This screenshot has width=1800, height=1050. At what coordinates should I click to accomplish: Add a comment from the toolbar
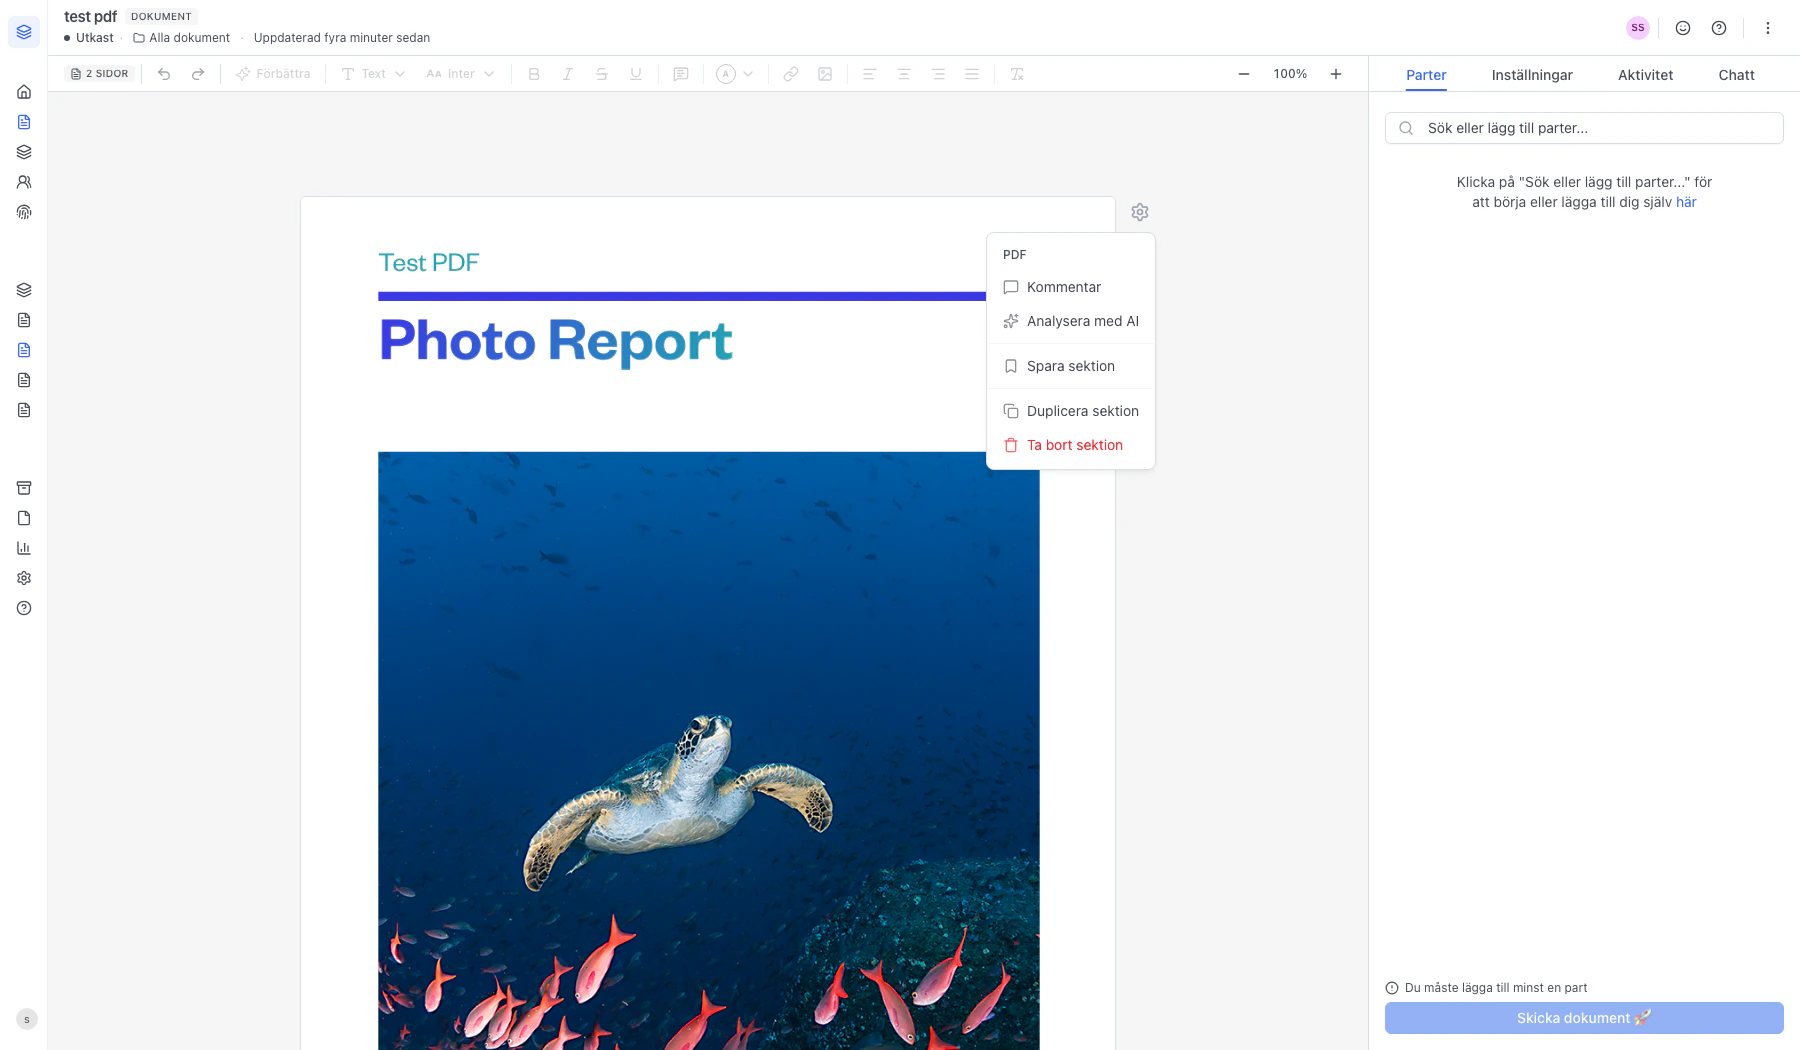tap(681, 74)
